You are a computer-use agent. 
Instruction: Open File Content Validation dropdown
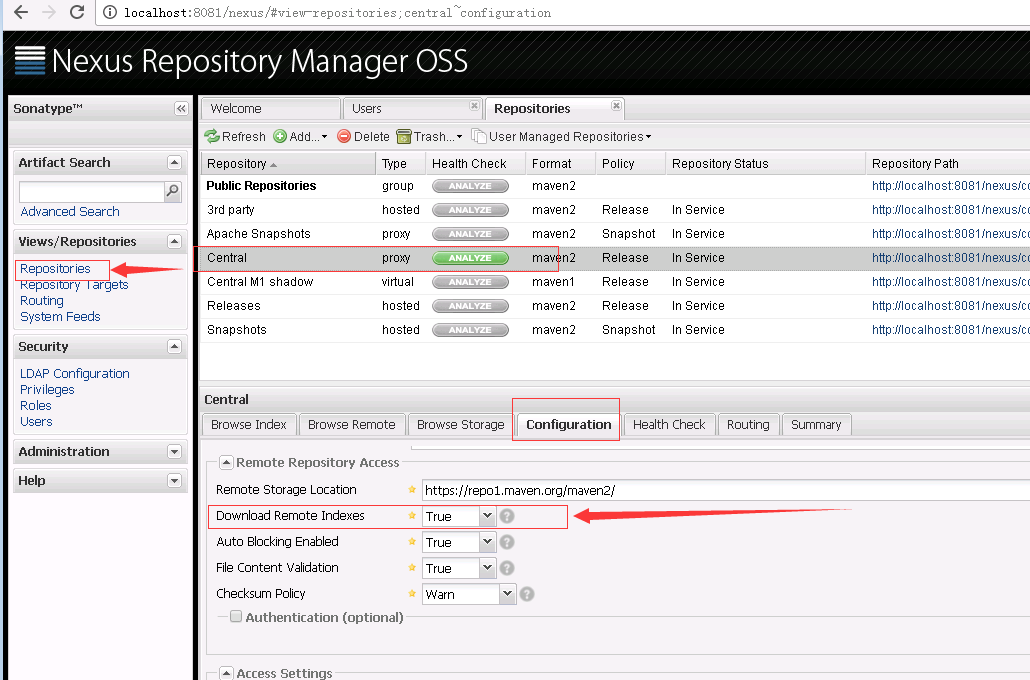coord(487,568)
